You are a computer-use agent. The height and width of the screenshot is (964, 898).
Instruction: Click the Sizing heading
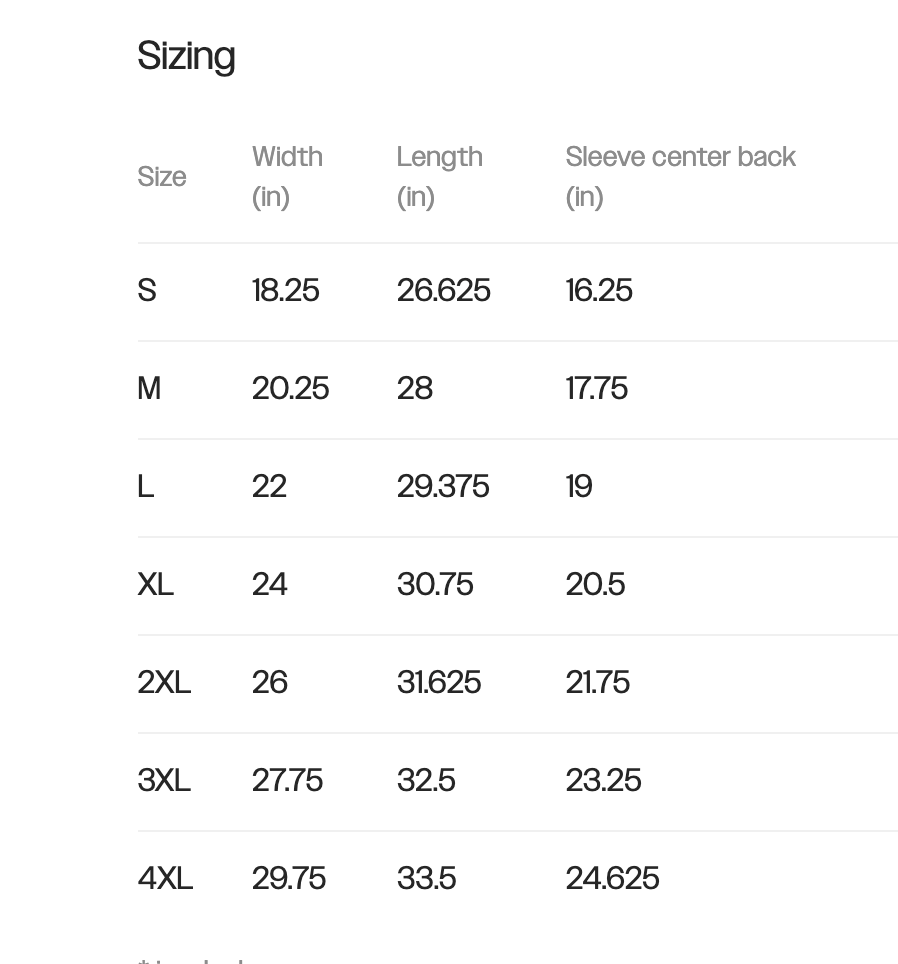[x=186, y=56]
